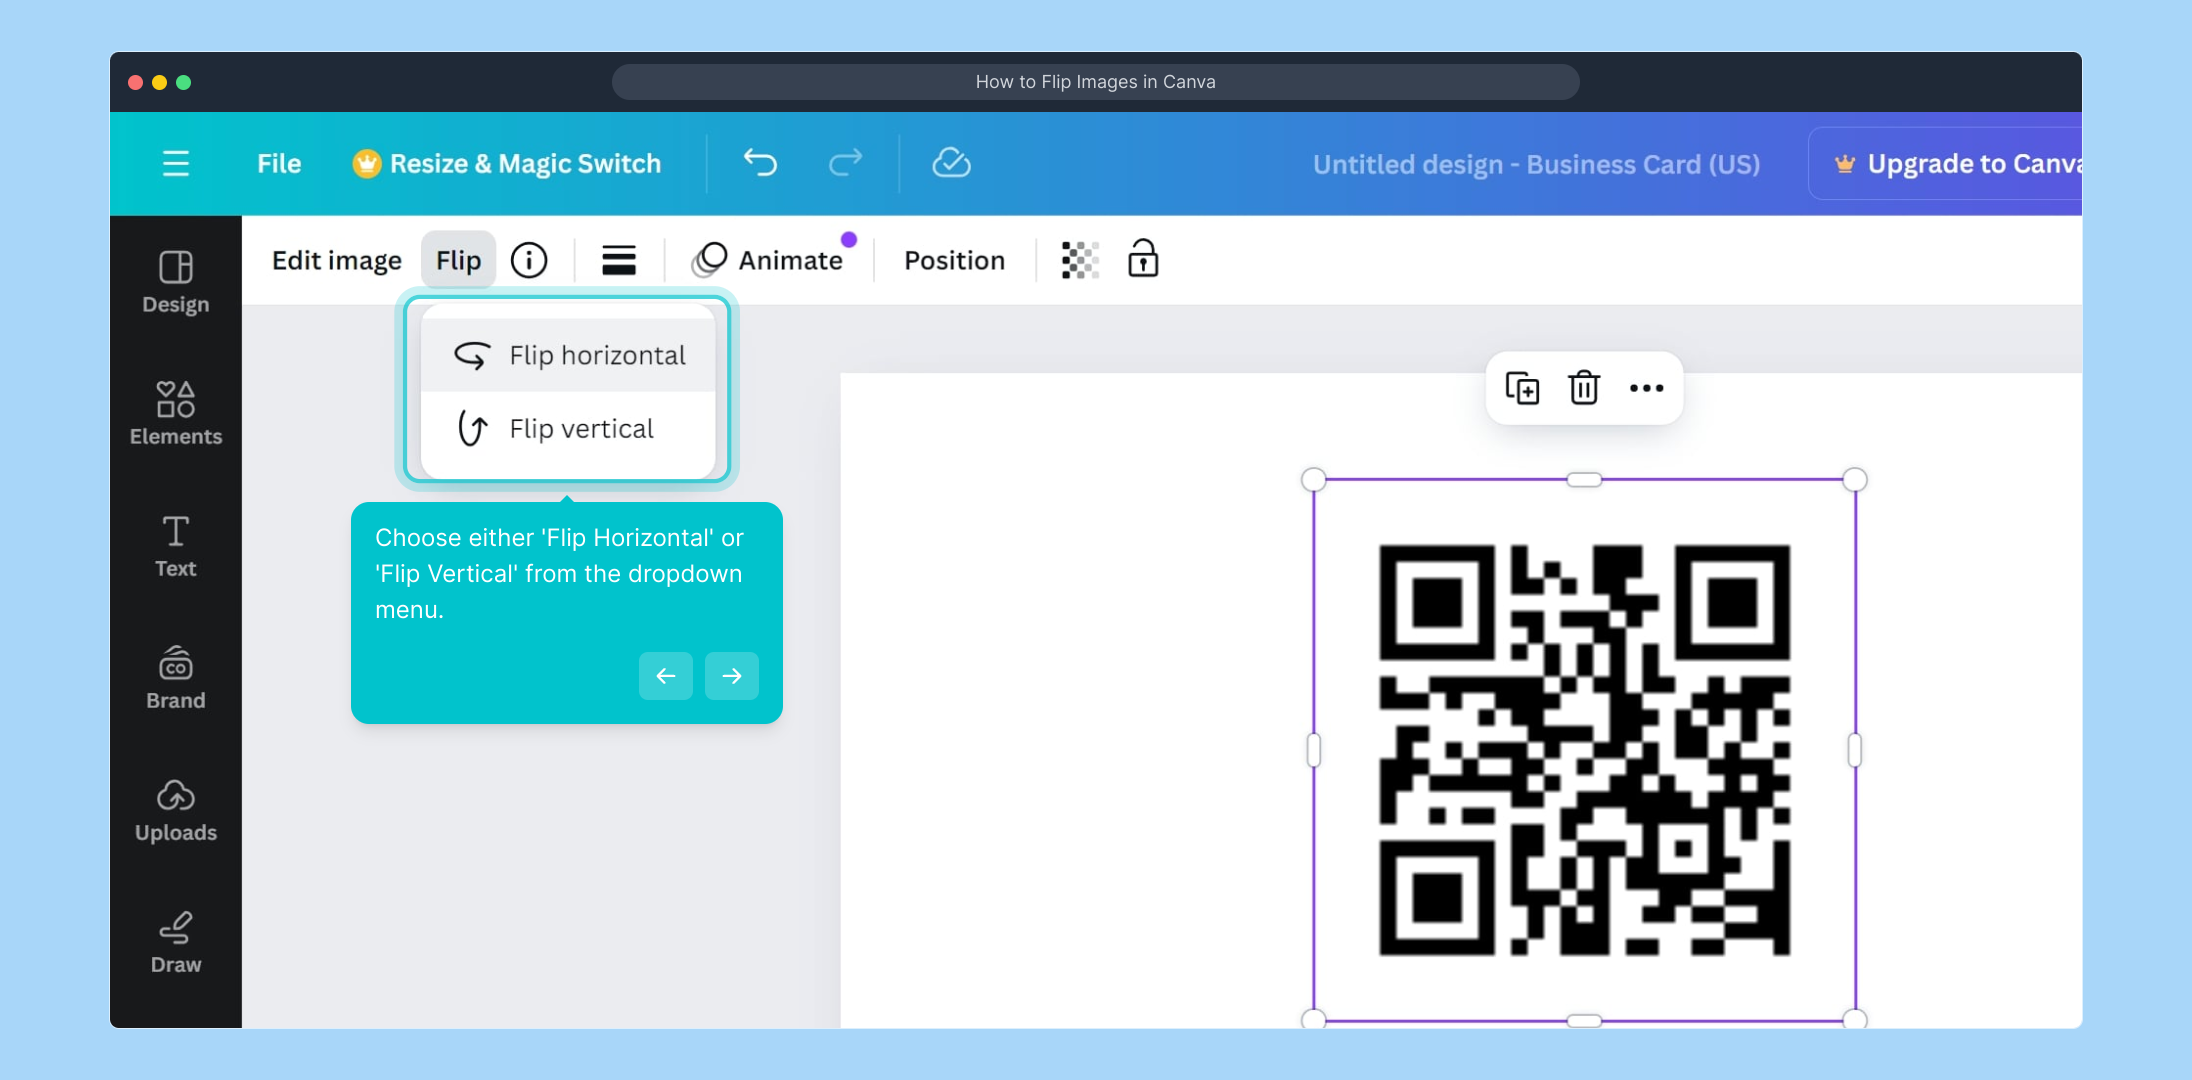Open the hamburger main menu
The image size is (2192, 1080).
coord(176,163)
